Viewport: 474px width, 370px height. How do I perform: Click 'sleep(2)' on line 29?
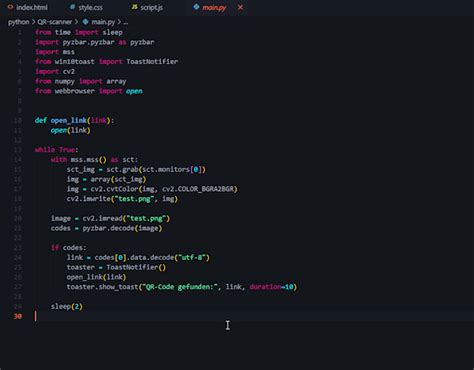tap(67, 306)
